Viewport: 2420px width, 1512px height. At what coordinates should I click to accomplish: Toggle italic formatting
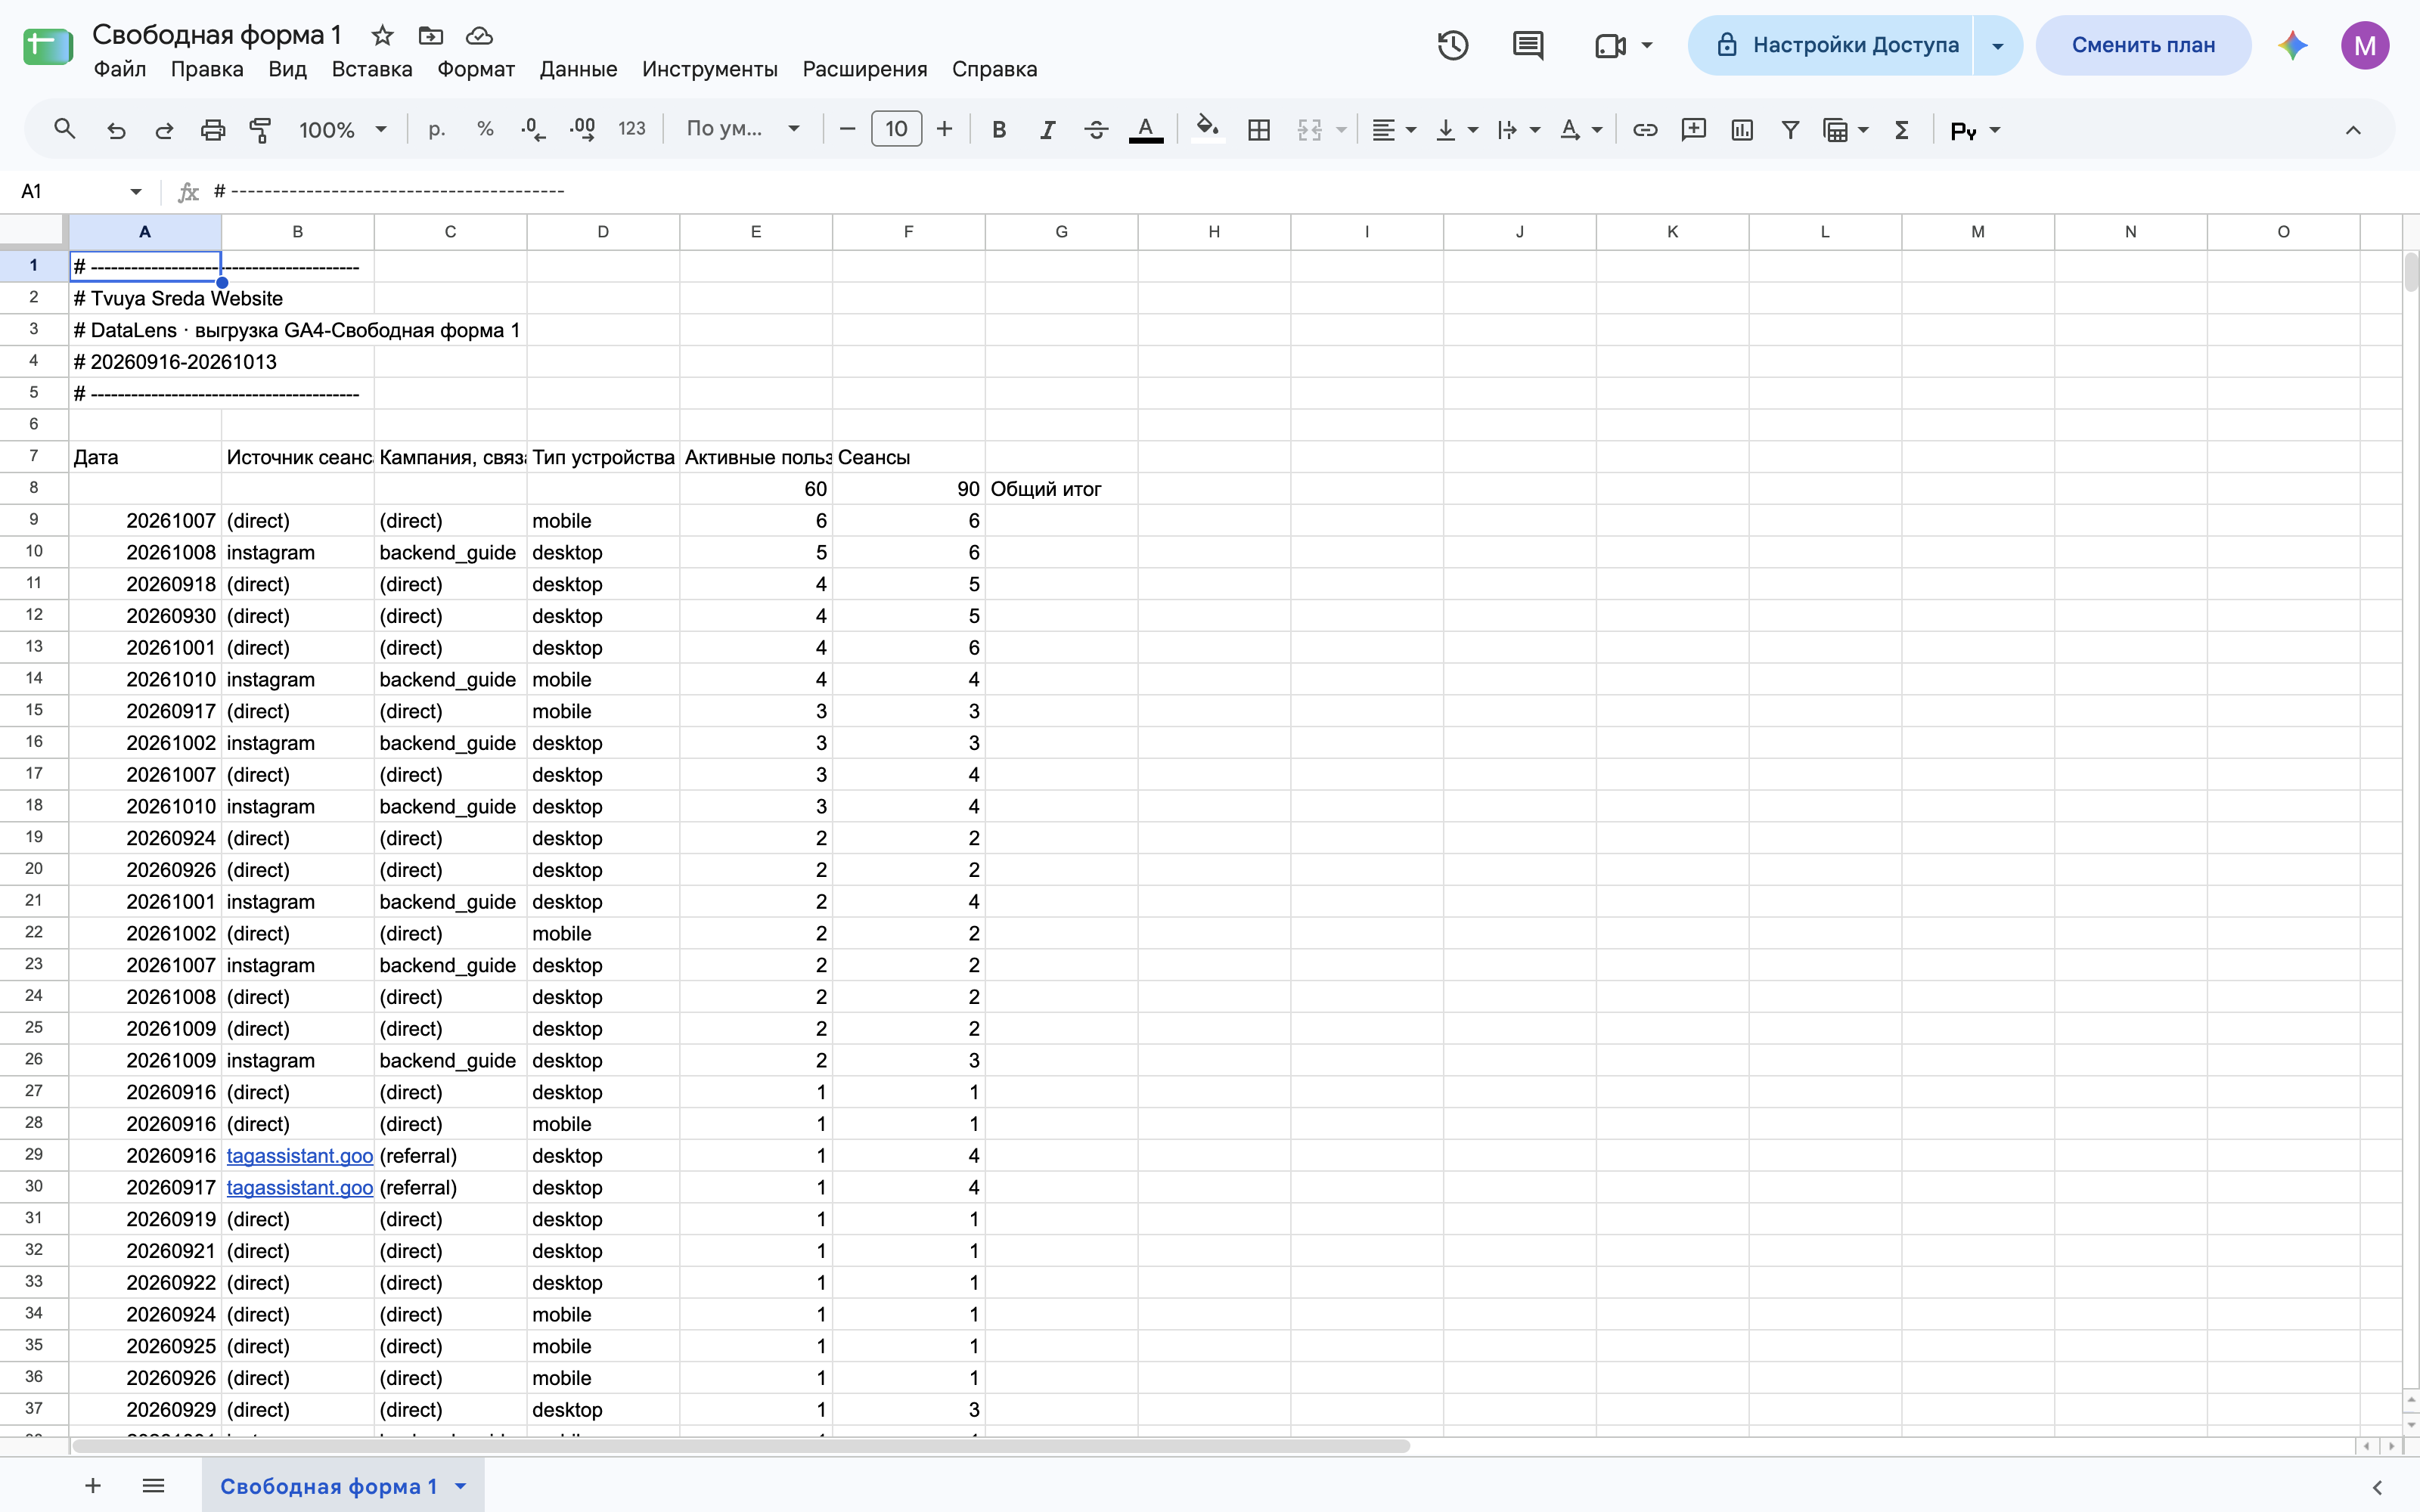pos(1047,130)
